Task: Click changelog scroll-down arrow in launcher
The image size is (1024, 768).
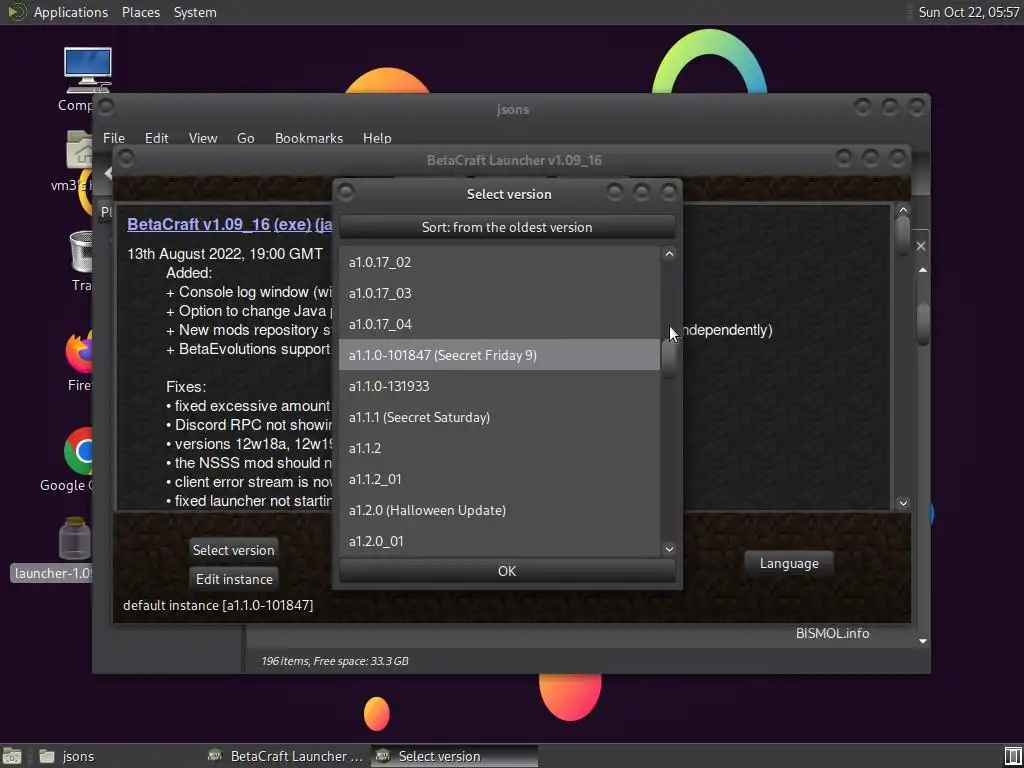Action: pyautogui.click(x=903, y=503)
